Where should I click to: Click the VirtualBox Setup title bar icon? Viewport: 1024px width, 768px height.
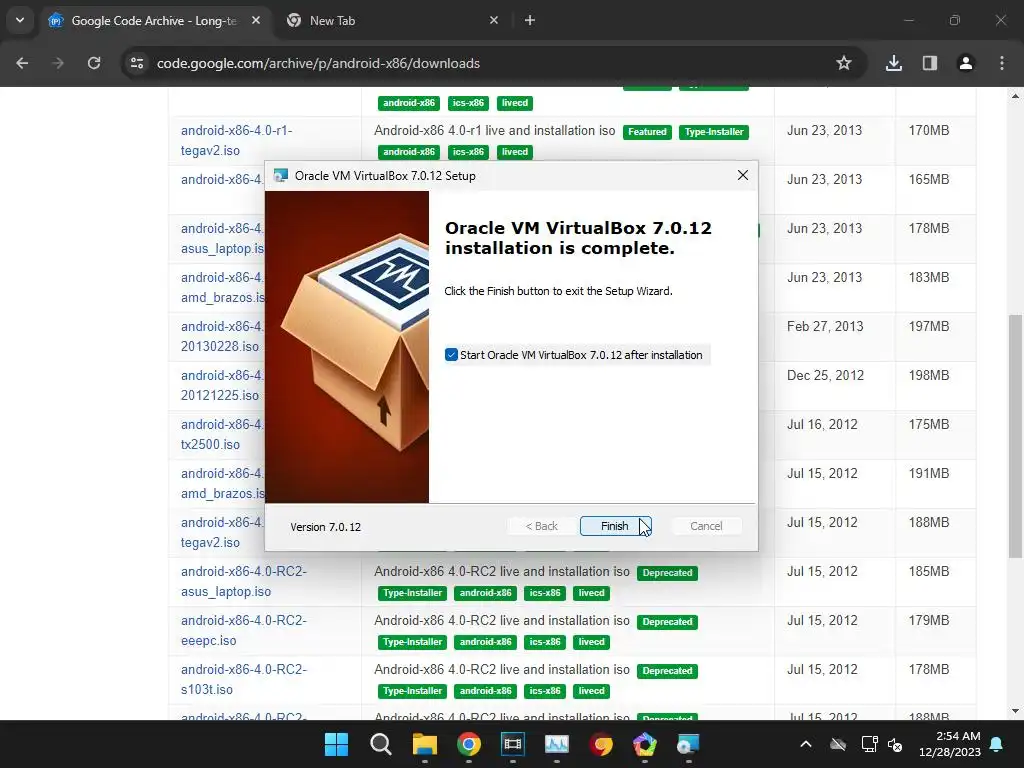click(281, 175)
